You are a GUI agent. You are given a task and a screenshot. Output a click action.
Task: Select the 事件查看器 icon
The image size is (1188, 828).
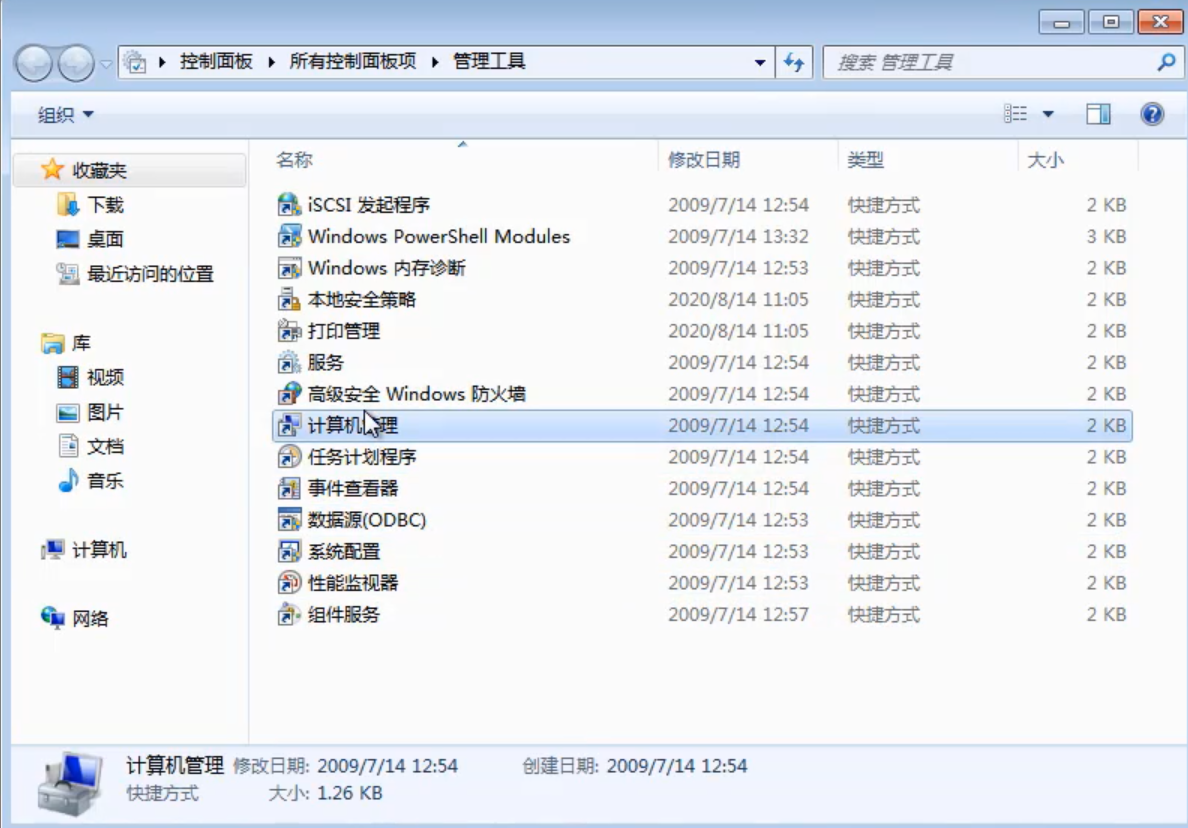coord(289,489)
